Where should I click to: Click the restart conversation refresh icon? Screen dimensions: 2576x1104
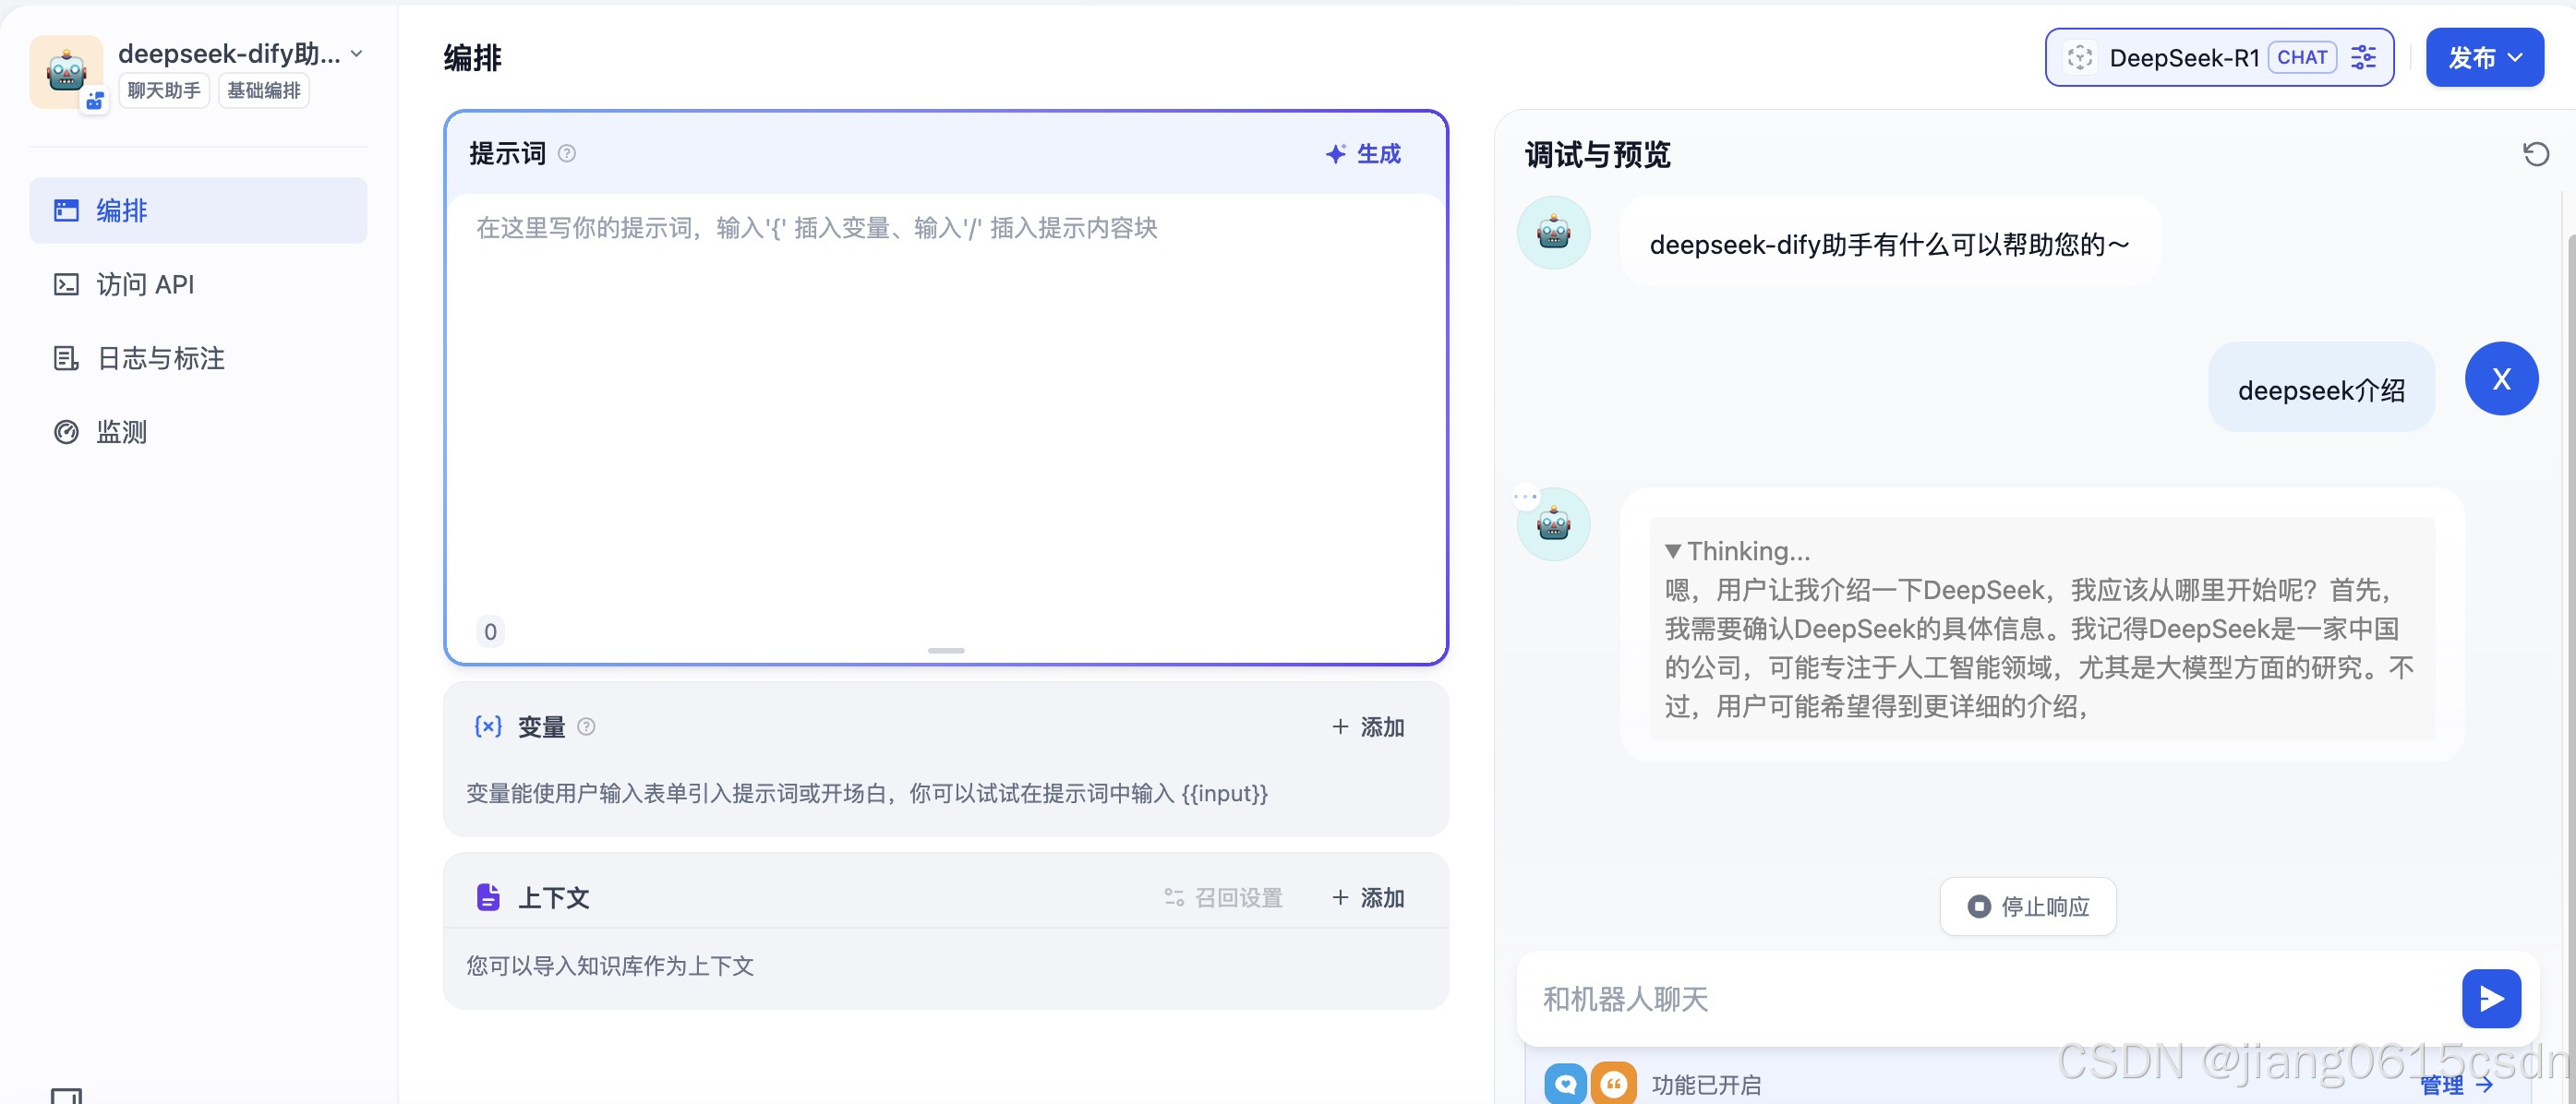point(2535,154)
